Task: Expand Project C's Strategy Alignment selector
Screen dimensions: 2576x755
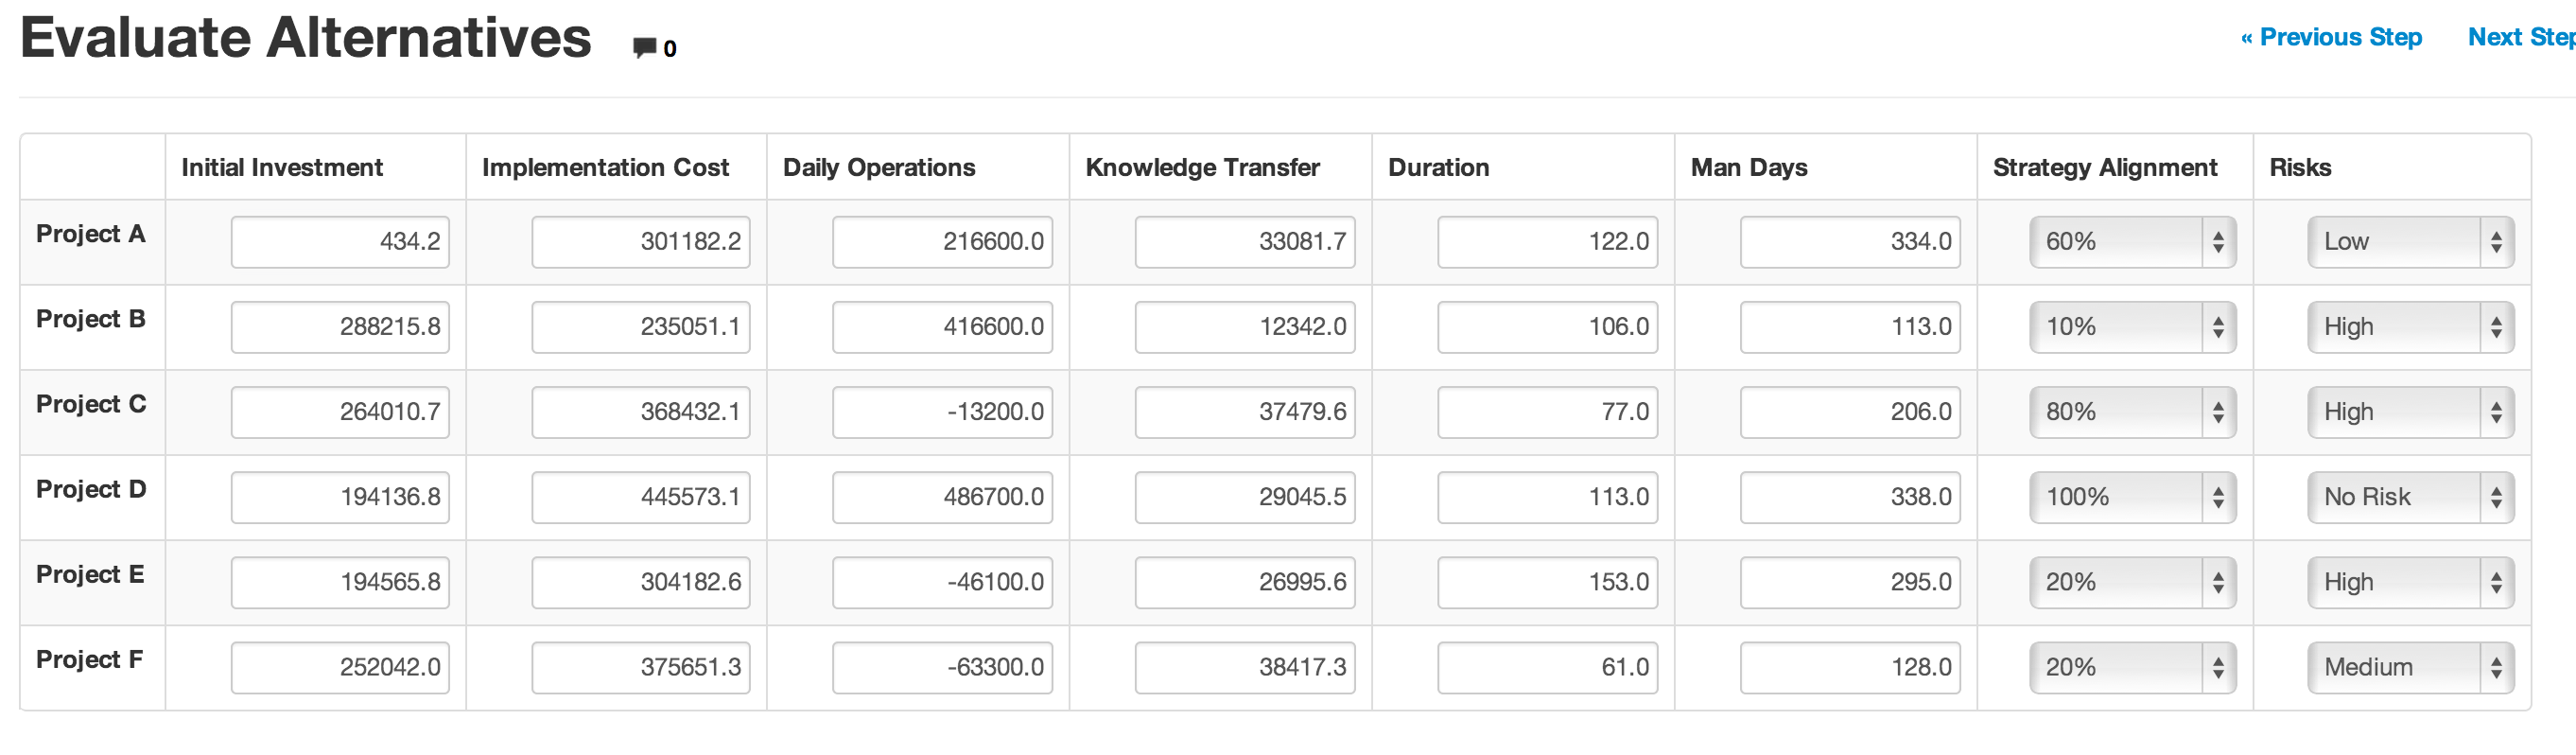Action: (x=2134, y=411)
